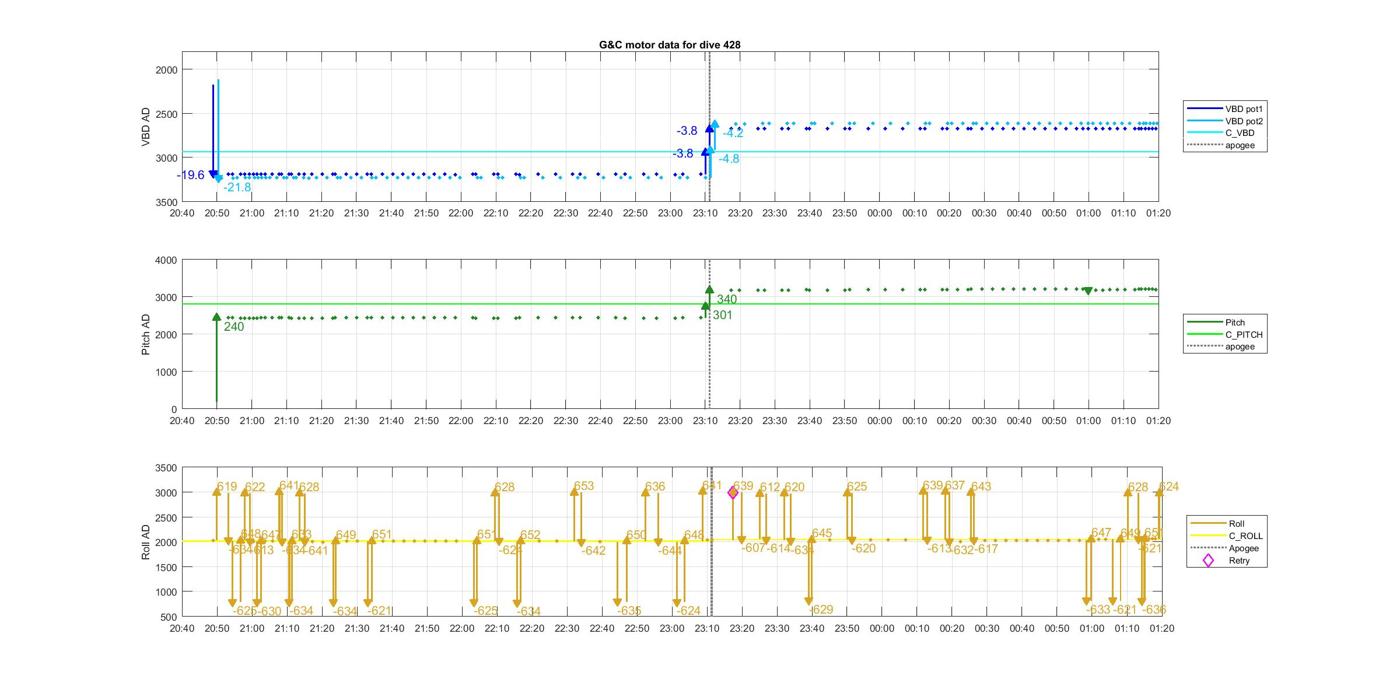The image size is (1400, 693).
Task: Click the '643' roll value label
Action: pos(981,487)
